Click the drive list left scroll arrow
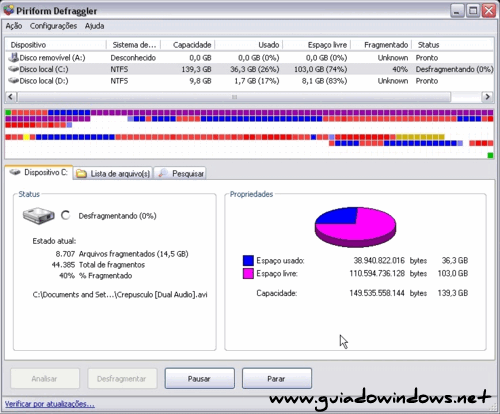 pos(11,97)
